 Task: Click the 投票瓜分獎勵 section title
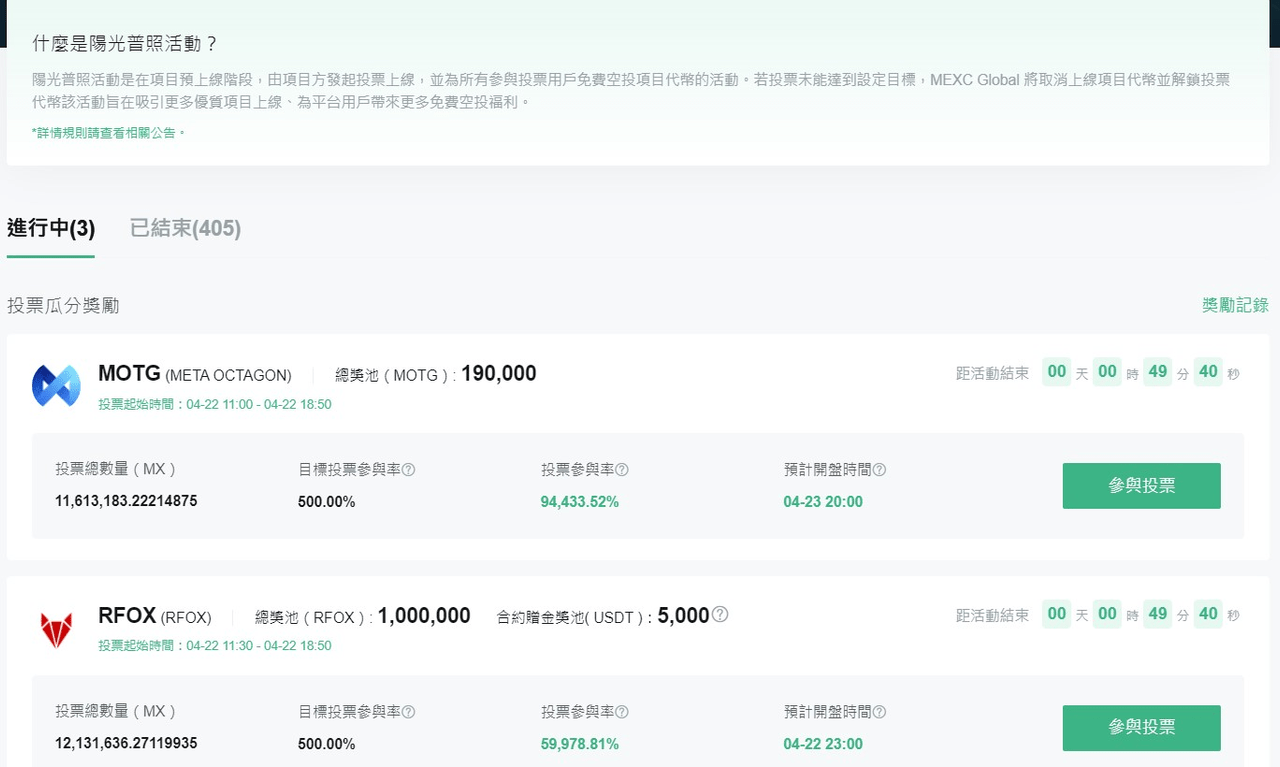click(x=63, y=305)
